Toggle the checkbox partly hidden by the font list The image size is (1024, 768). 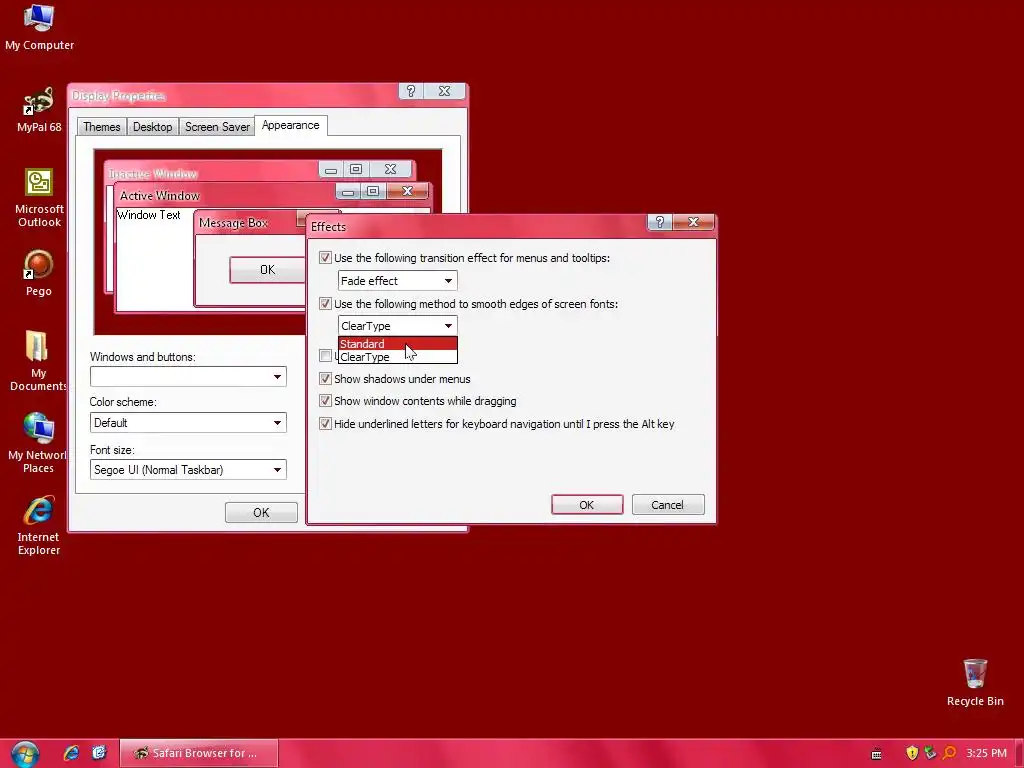pyautogui.click(x=325, y=356)
